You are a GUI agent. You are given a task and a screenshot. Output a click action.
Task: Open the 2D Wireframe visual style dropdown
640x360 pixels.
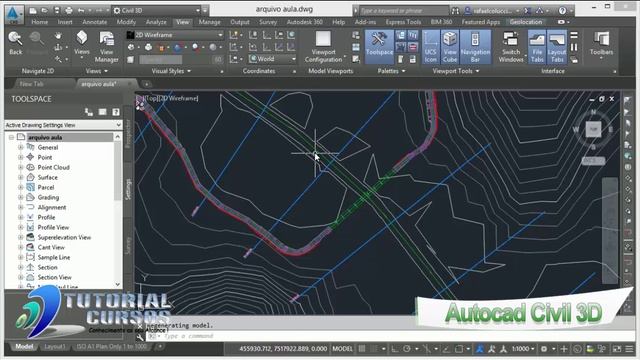click(x=175, y=35)
